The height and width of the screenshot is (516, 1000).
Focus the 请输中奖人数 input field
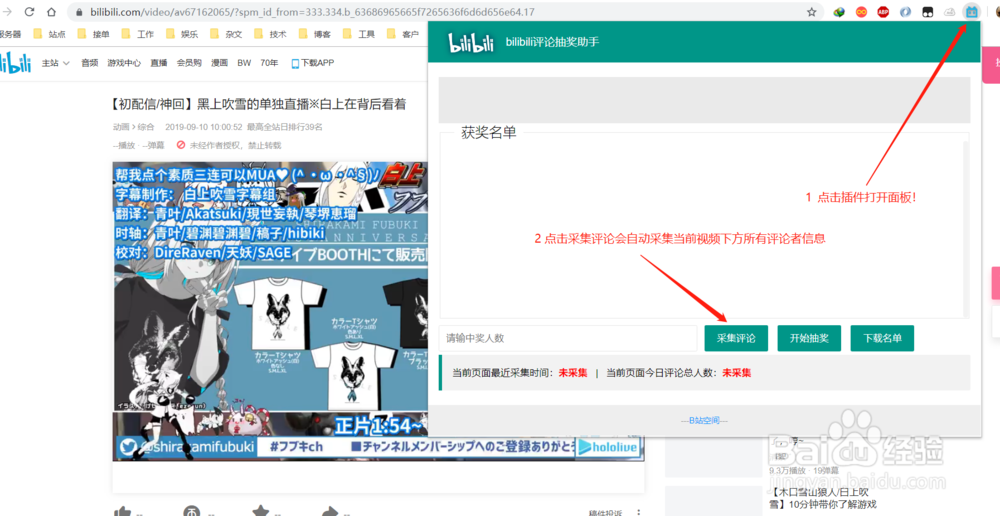568,338
